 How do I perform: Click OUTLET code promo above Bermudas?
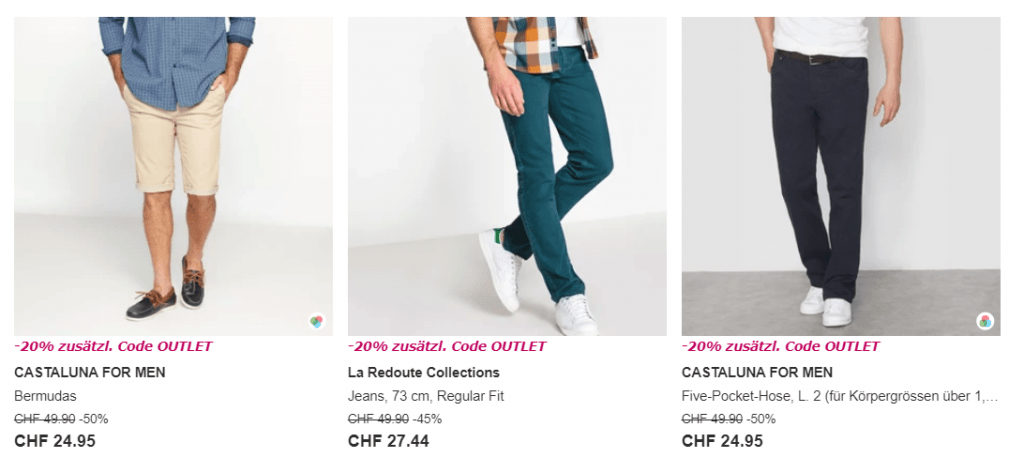(113, 347)
